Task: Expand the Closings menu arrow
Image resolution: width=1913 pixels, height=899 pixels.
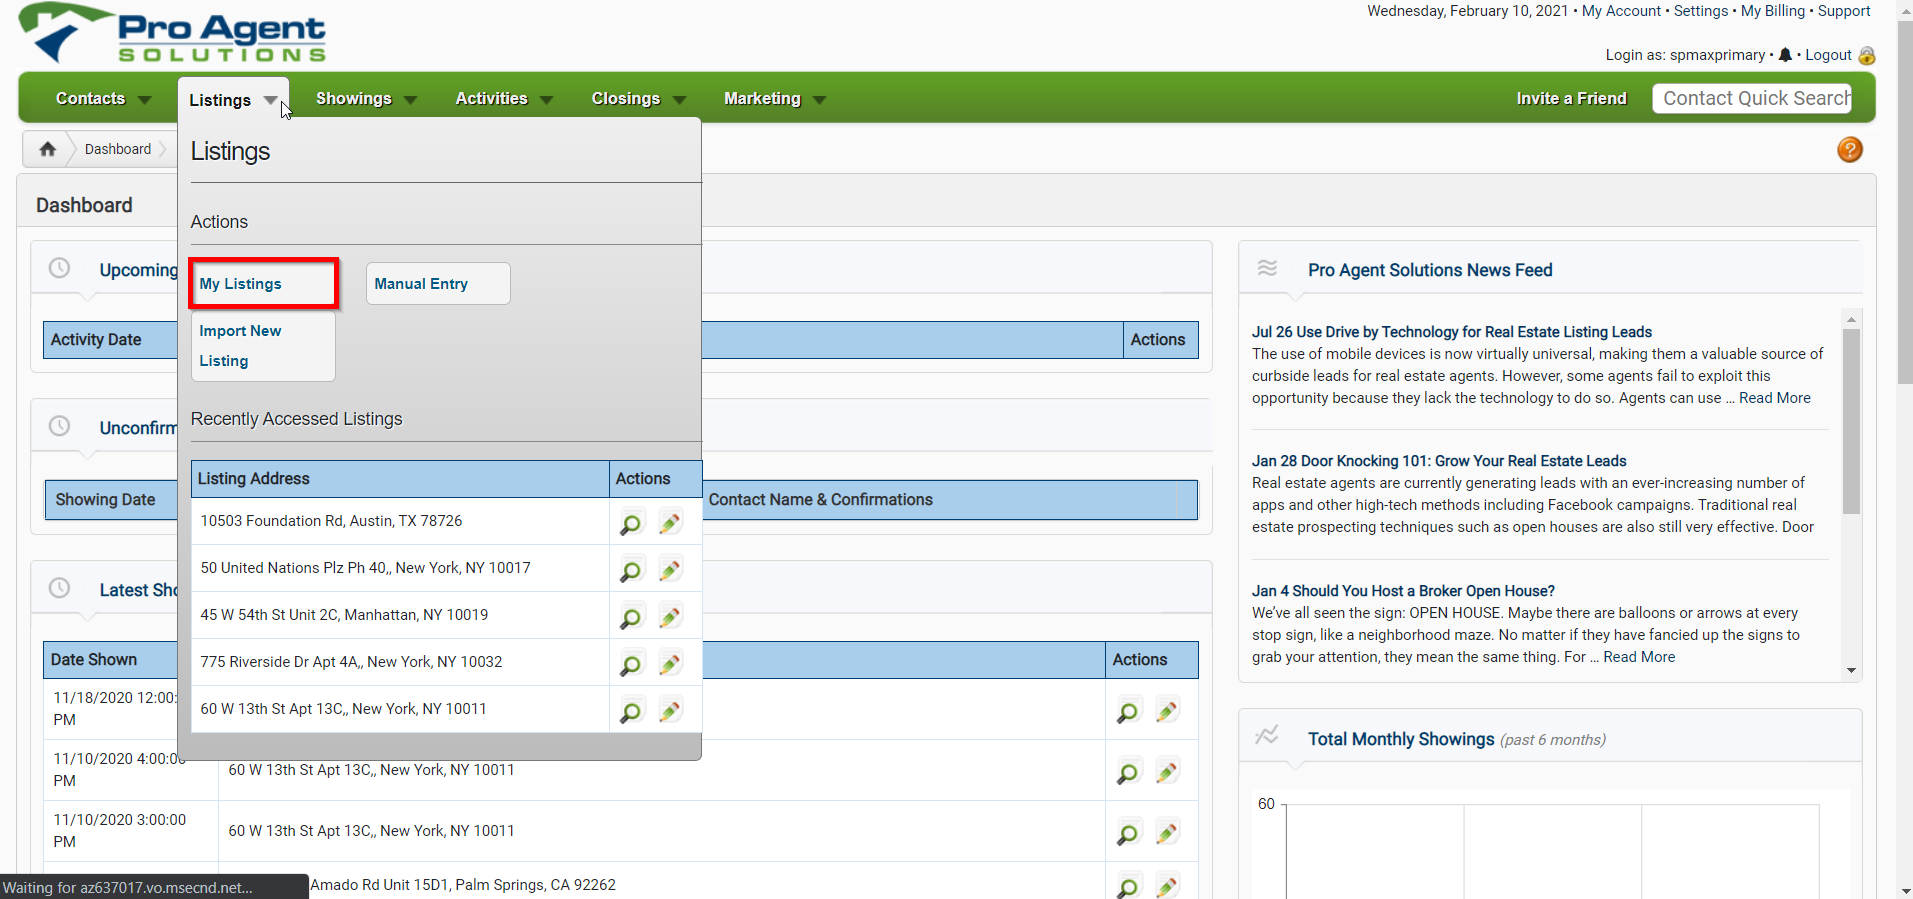Action: click(680, 100)
